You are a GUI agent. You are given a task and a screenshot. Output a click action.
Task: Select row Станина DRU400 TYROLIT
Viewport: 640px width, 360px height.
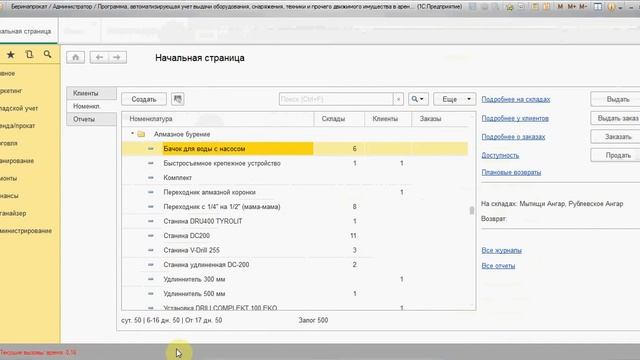click(295, 221)
